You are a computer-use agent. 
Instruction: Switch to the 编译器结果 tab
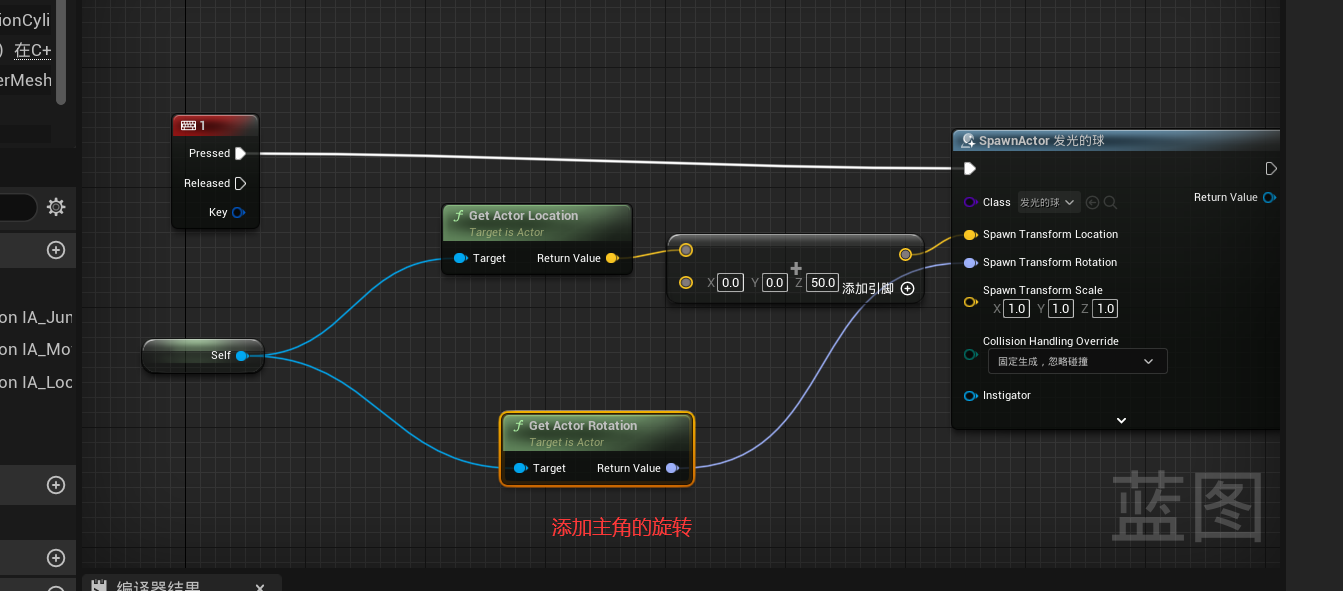pyautogui.click(x=159, y=587)
